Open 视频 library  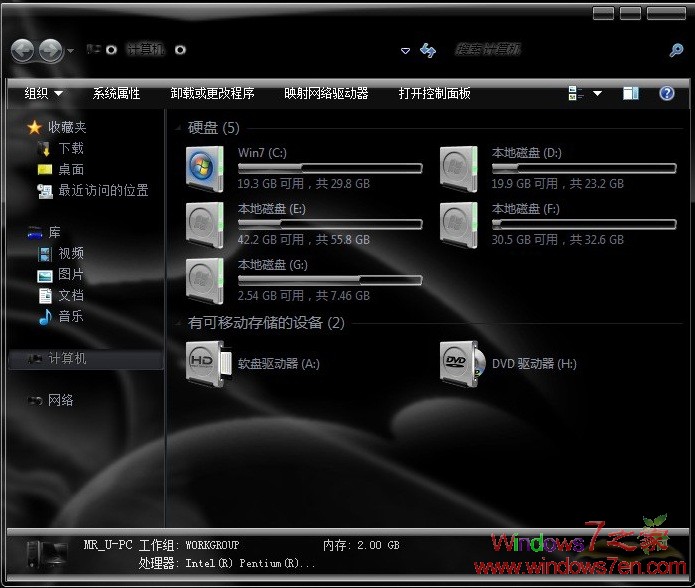(71, 253)
